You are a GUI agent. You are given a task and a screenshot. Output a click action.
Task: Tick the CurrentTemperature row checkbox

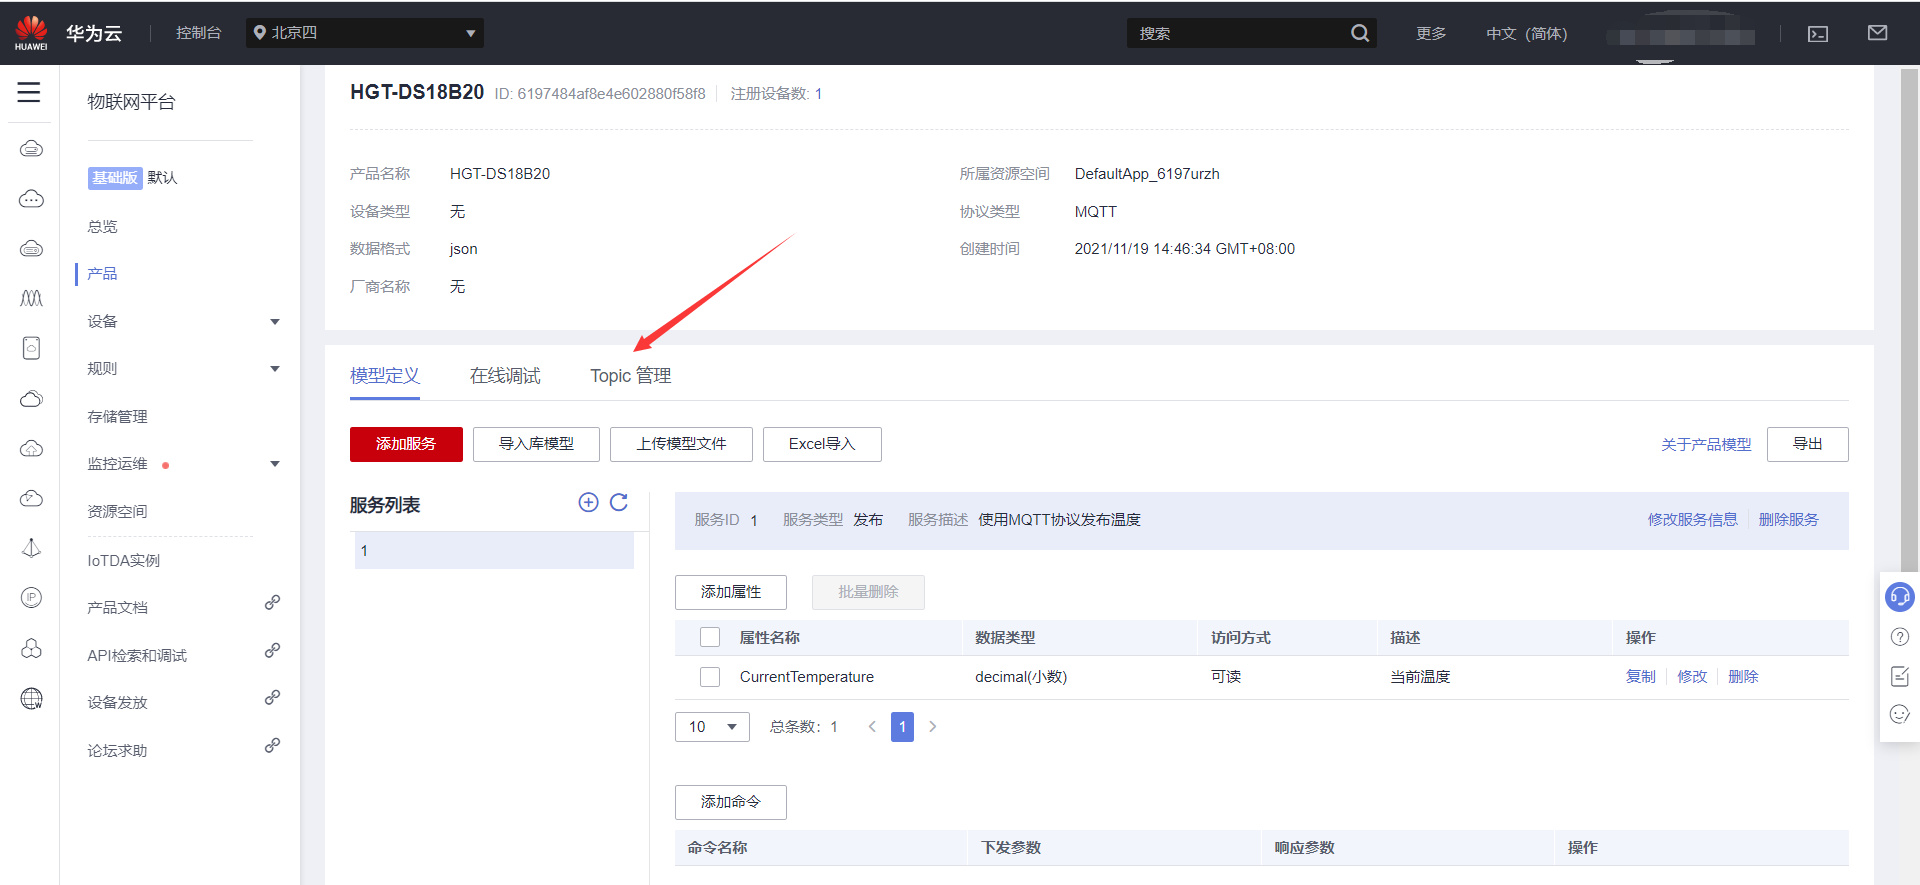click(710, 677)
